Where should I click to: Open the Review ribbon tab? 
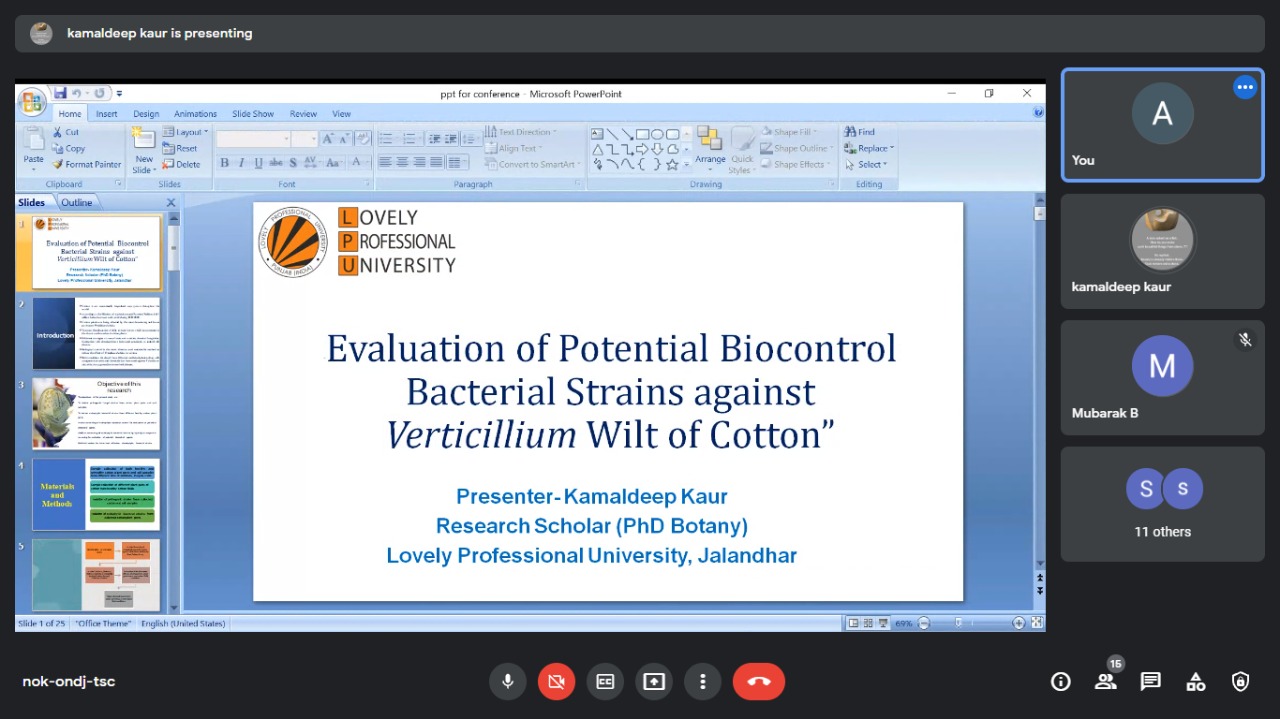point(303,114)
